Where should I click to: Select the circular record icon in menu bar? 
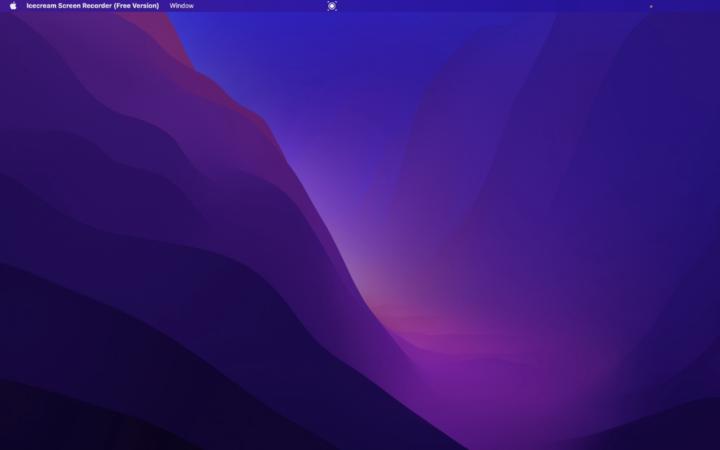point(332,6)
